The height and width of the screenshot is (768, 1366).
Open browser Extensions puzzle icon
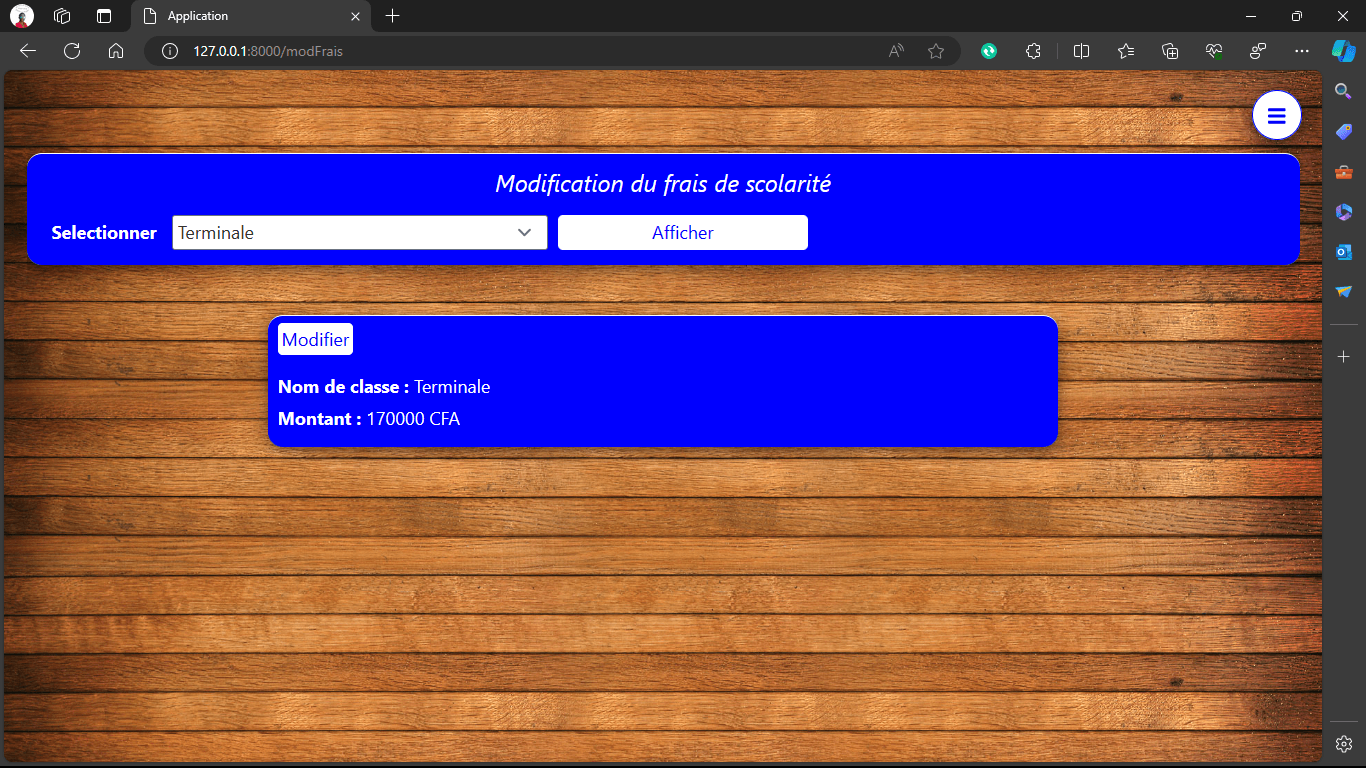click(x=1034, y=51)
